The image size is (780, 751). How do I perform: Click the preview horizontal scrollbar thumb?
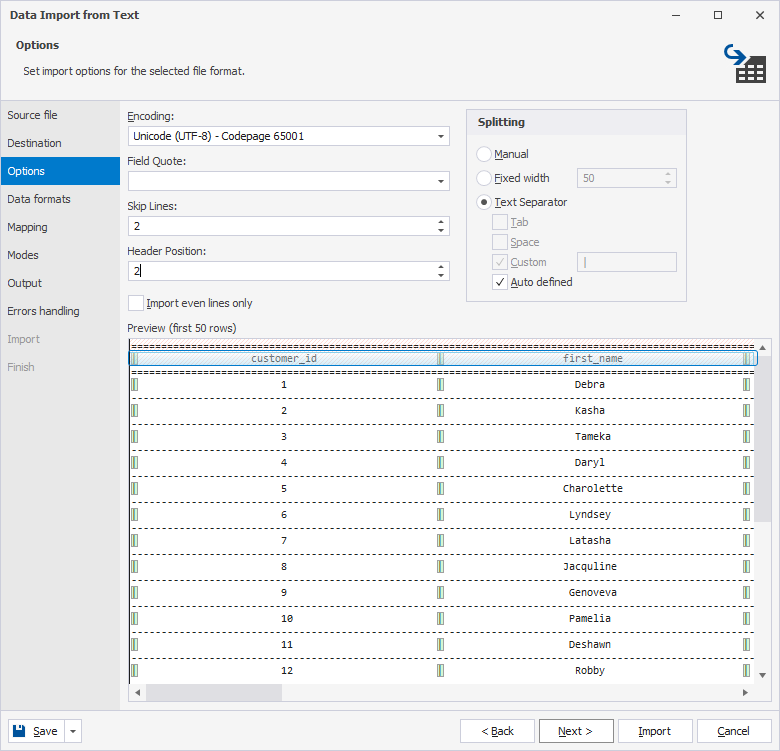(x=214, y=692)
